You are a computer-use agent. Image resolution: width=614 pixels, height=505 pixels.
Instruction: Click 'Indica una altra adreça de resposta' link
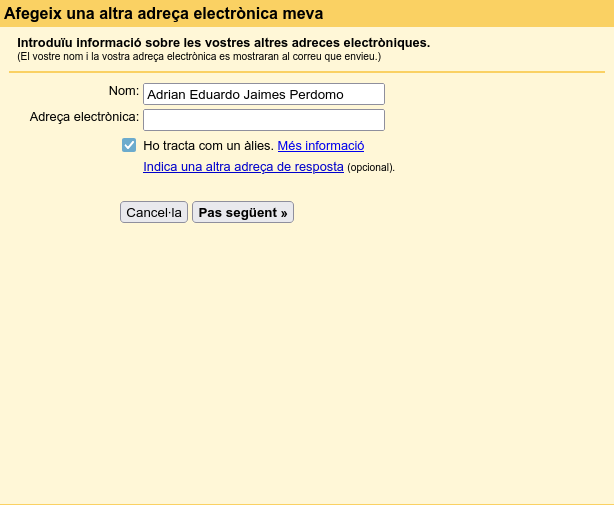pyautogui.click(x=243, y=167)
